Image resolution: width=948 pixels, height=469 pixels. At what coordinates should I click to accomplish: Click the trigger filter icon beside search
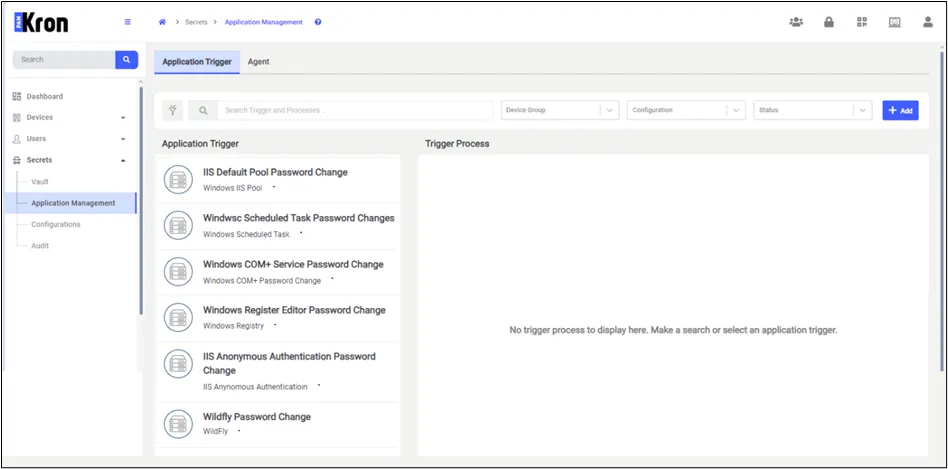[172, 111]
